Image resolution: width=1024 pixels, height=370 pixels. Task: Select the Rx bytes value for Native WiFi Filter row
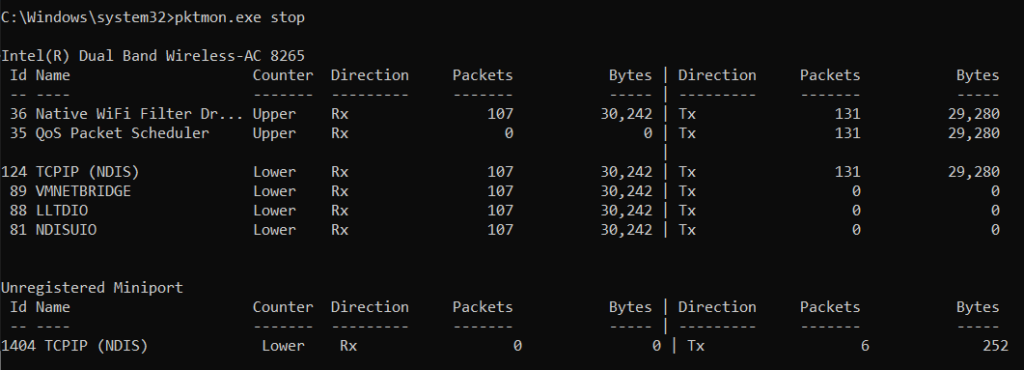tap(626, 114)
